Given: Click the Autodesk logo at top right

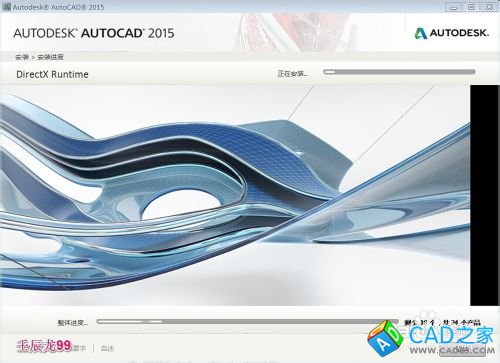Looking at the screenshot, I should [452, 33].
